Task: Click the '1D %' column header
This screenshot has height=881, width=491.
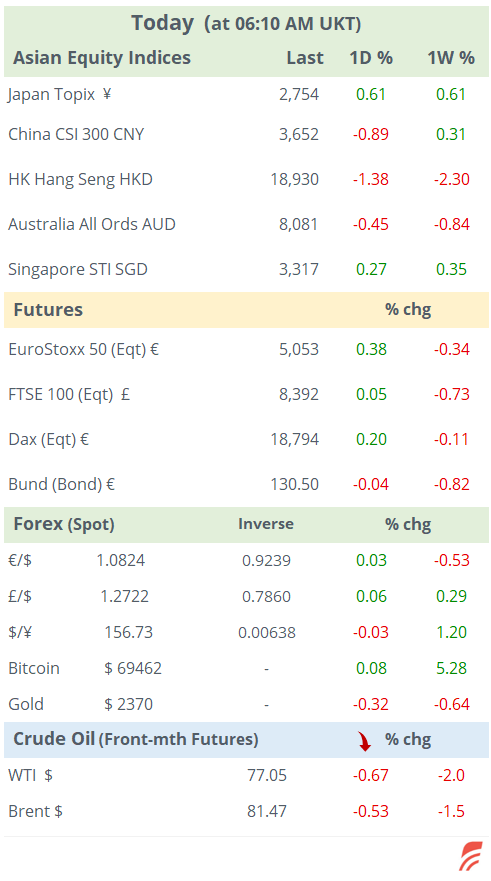Action: click(x=371, y=57)
